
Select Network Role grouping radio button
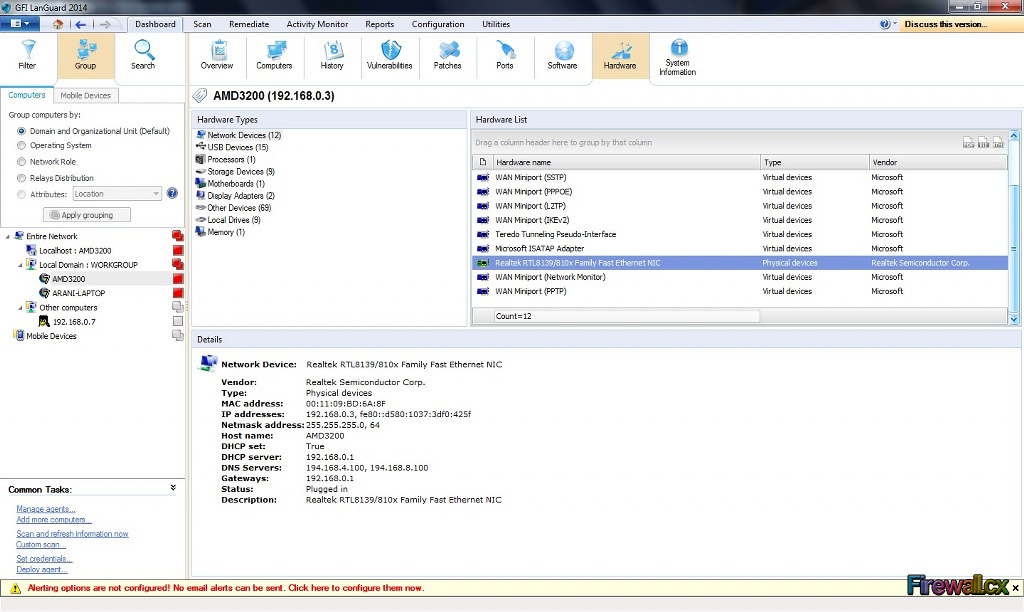[x=22, y=162]
